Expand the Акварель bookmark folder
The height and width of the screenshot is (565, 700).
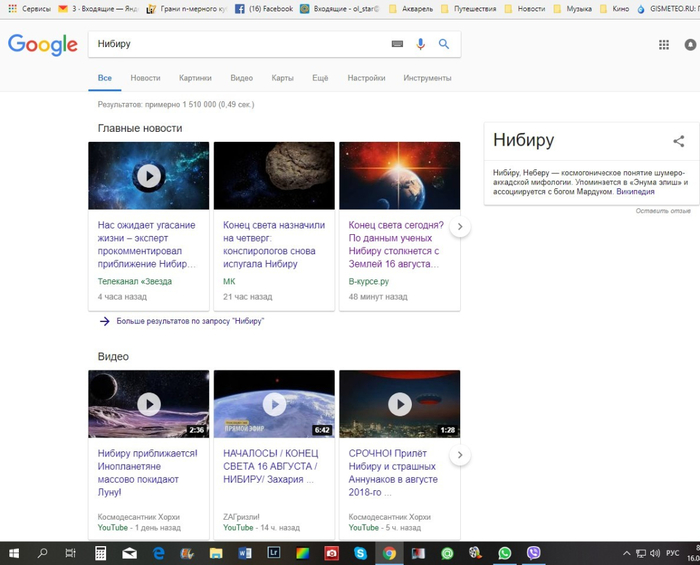(411, 8)
